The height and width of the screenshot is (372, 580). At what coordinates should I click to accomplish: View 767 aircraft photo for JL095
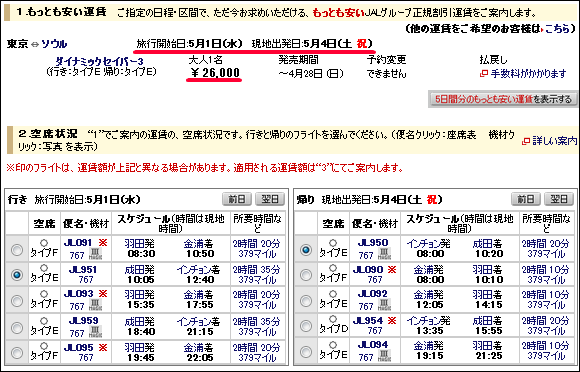85,358
